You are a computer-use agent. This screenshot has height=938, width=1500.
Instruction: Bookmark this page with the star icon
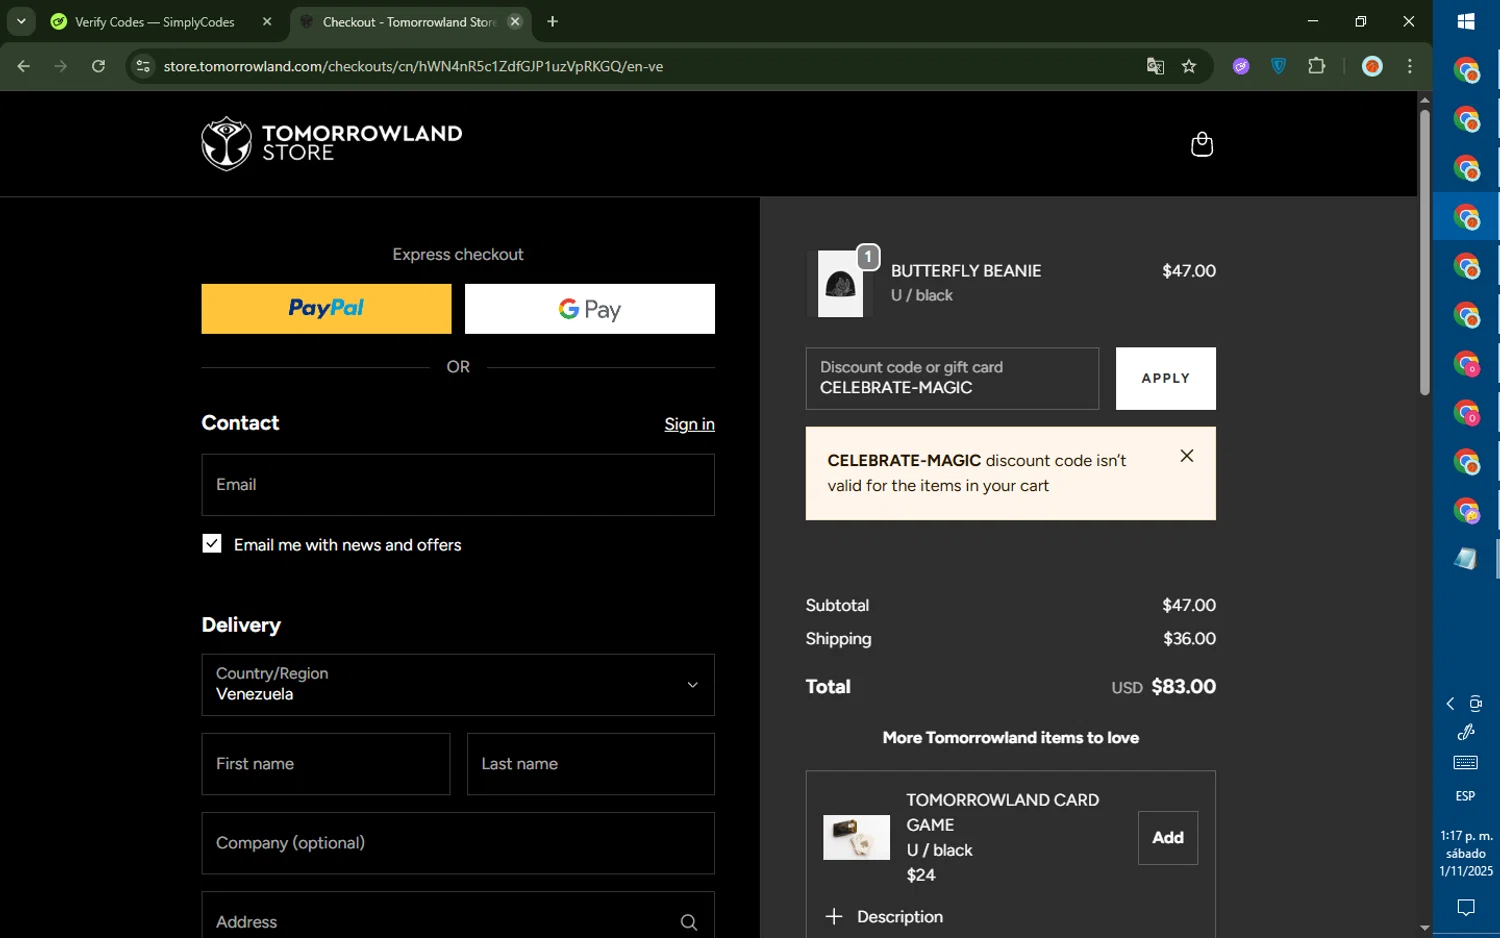click(x=1189, y=66)
